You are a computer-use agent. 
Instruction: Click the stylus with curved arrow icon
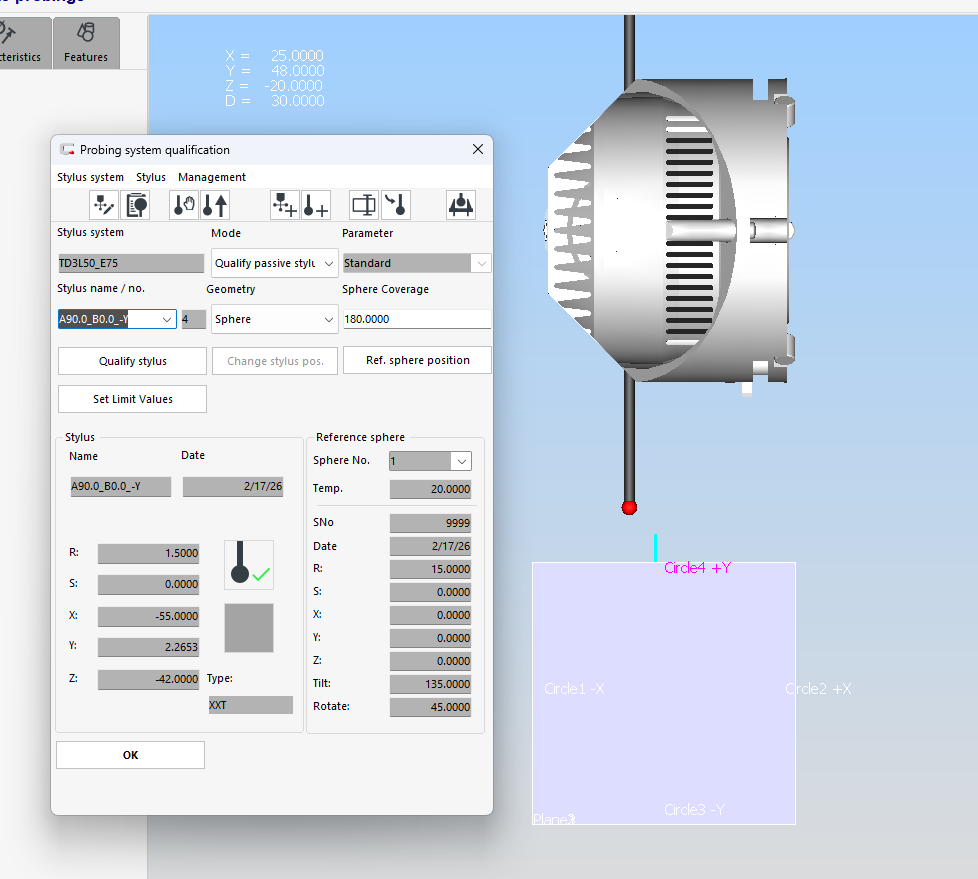[x=396, y=205]
